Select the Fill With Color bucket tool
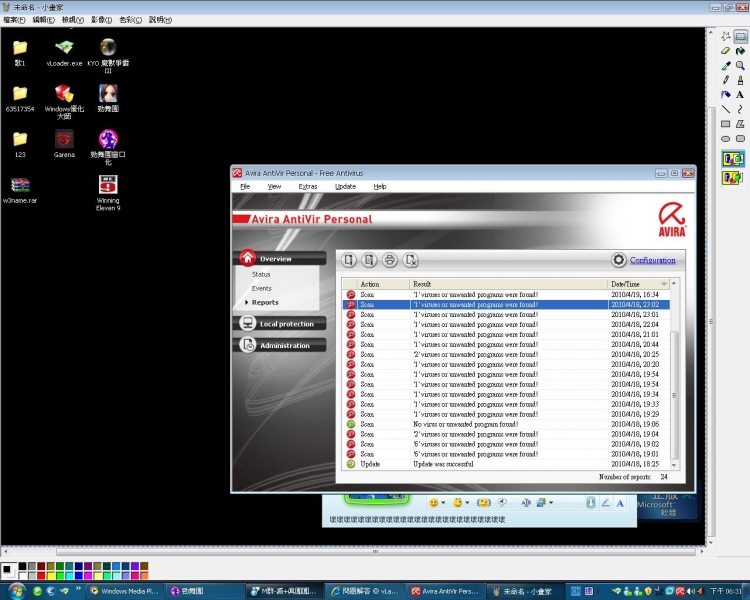Image resolution: width=750 pixels, height=600 pixels. tap(740, 51)
